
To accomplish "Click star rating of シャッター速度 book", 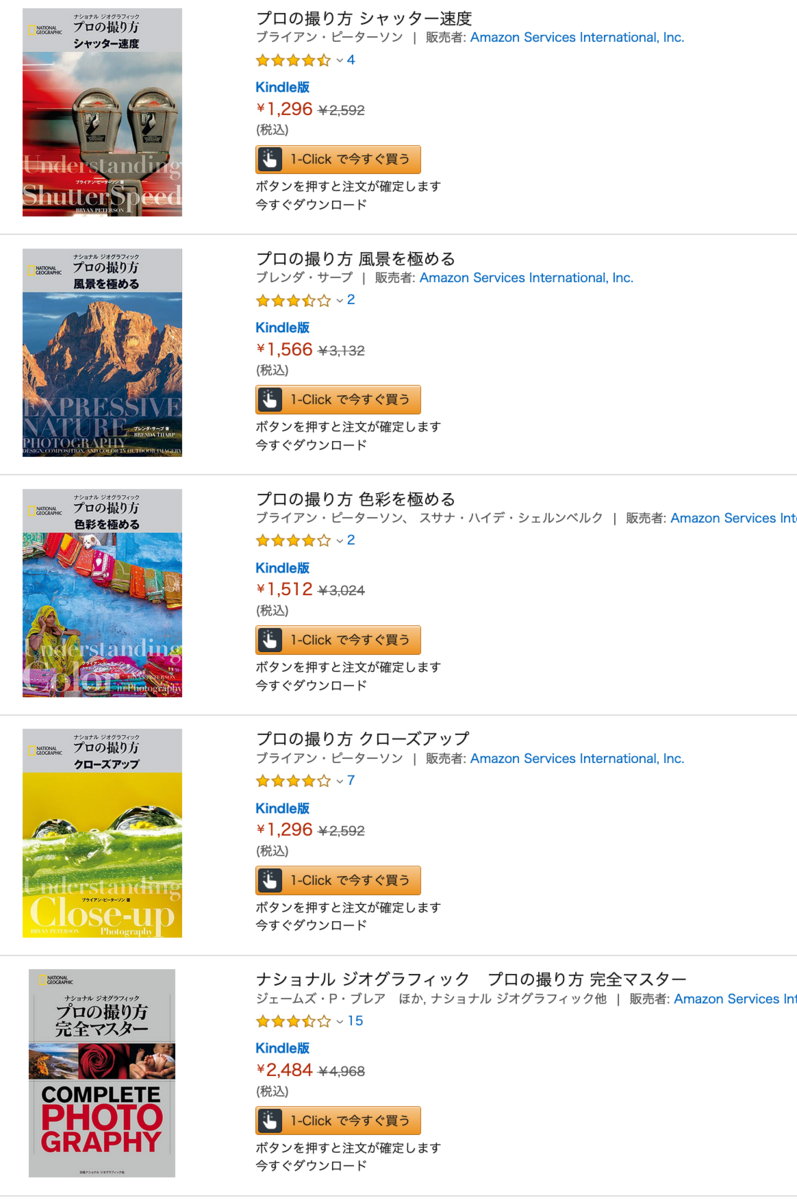I will (x=293, y=60).
